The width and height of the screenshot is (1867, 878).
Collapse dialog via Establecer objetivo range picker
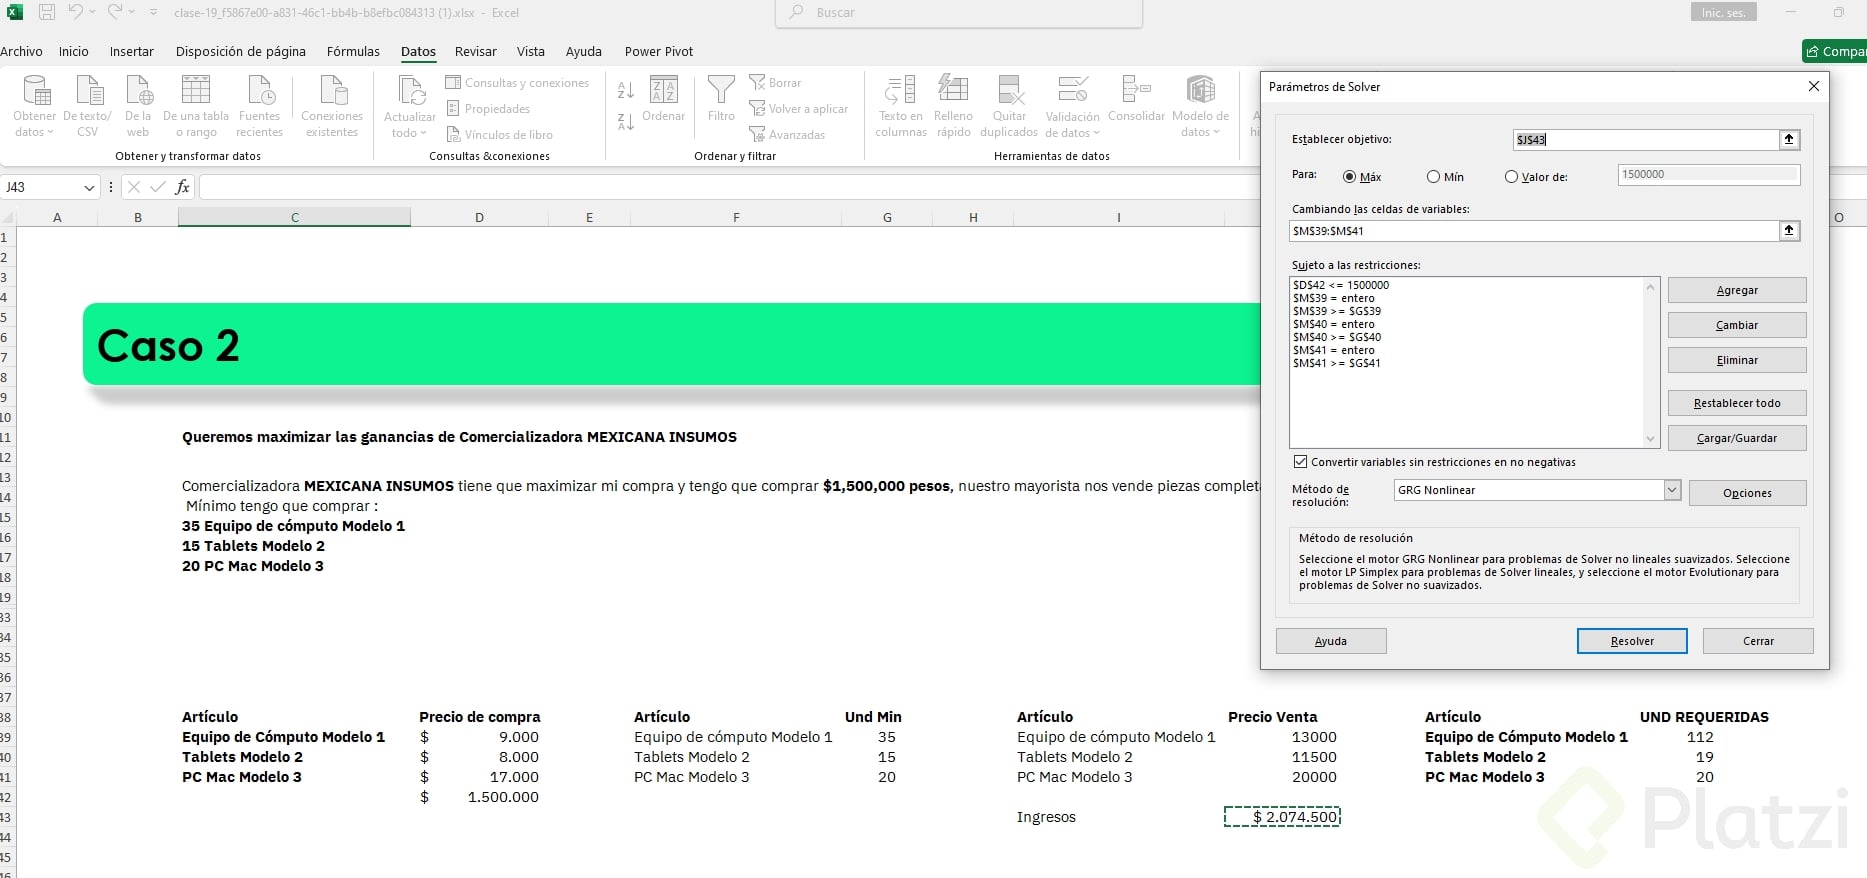pyautogui.click(x=1789, y=140)
